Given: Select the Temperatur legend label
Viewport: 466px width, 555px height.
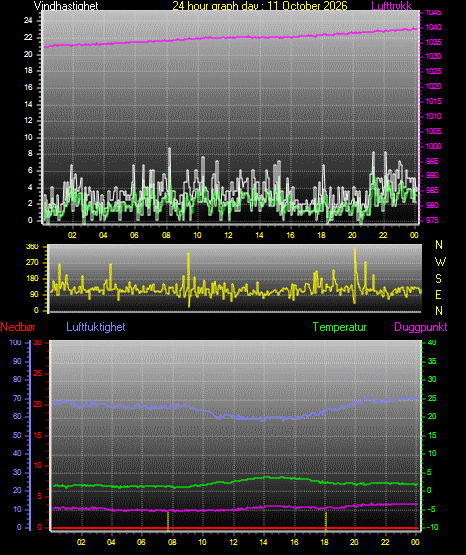Looking at the screenshot, I should (340, 327).
